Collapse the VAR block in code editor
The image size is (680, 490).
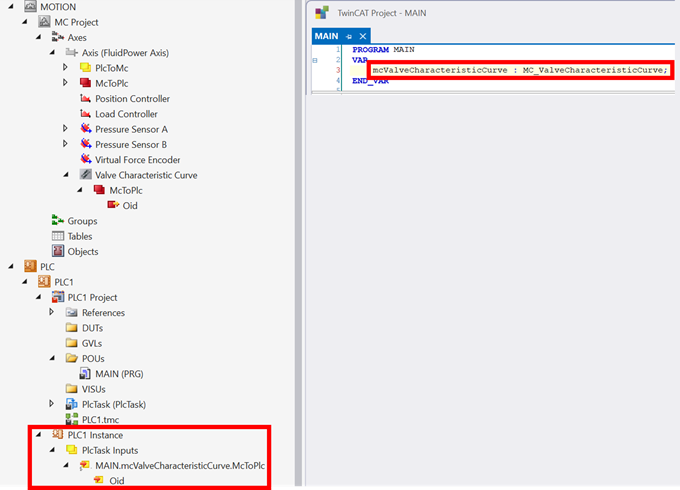point(315,61)
